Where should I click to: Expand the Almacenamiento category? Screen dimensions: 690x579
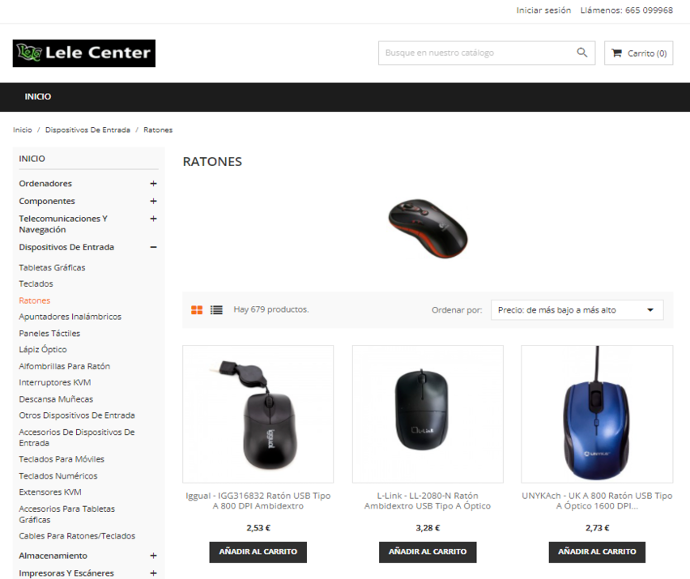point(153,556)
